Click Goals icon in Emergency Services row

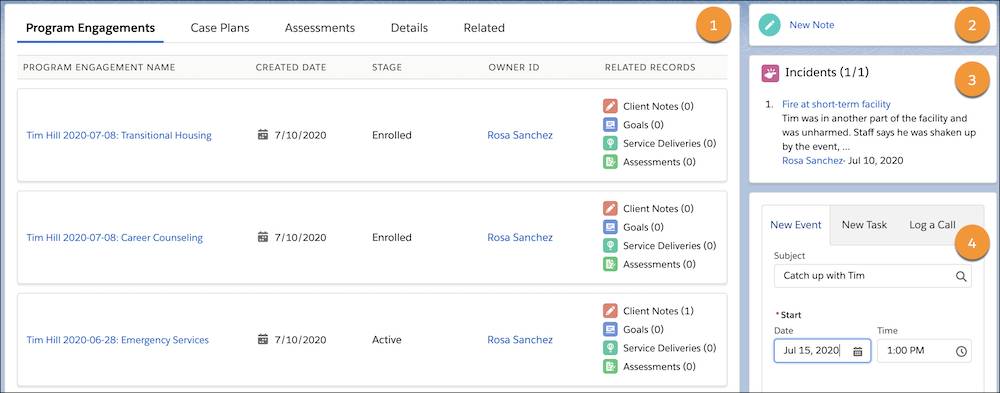point(610,330)
